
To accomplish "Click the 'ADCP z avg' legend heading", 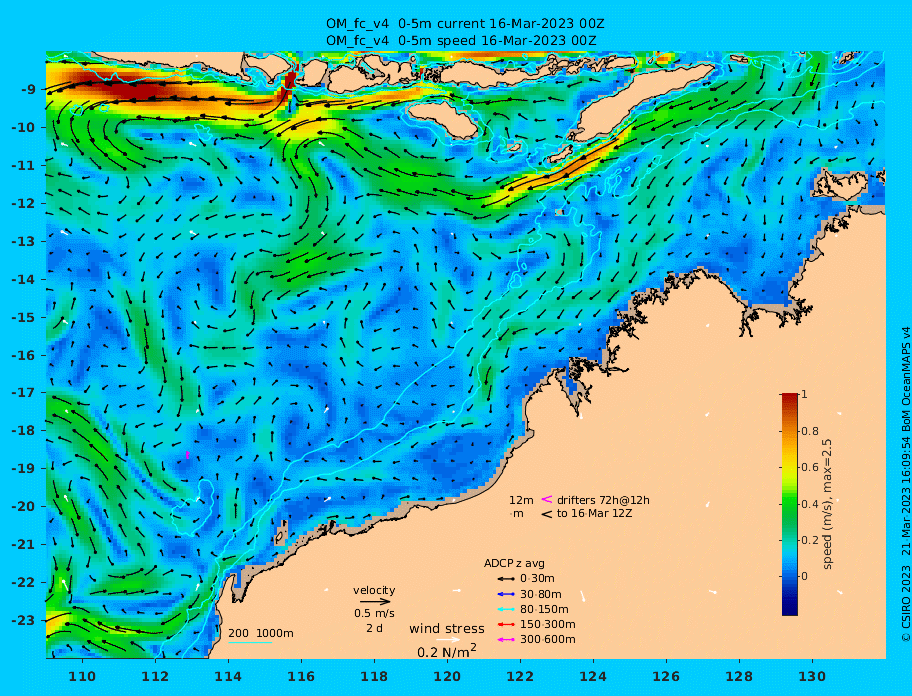I will (x=514, y=563).
